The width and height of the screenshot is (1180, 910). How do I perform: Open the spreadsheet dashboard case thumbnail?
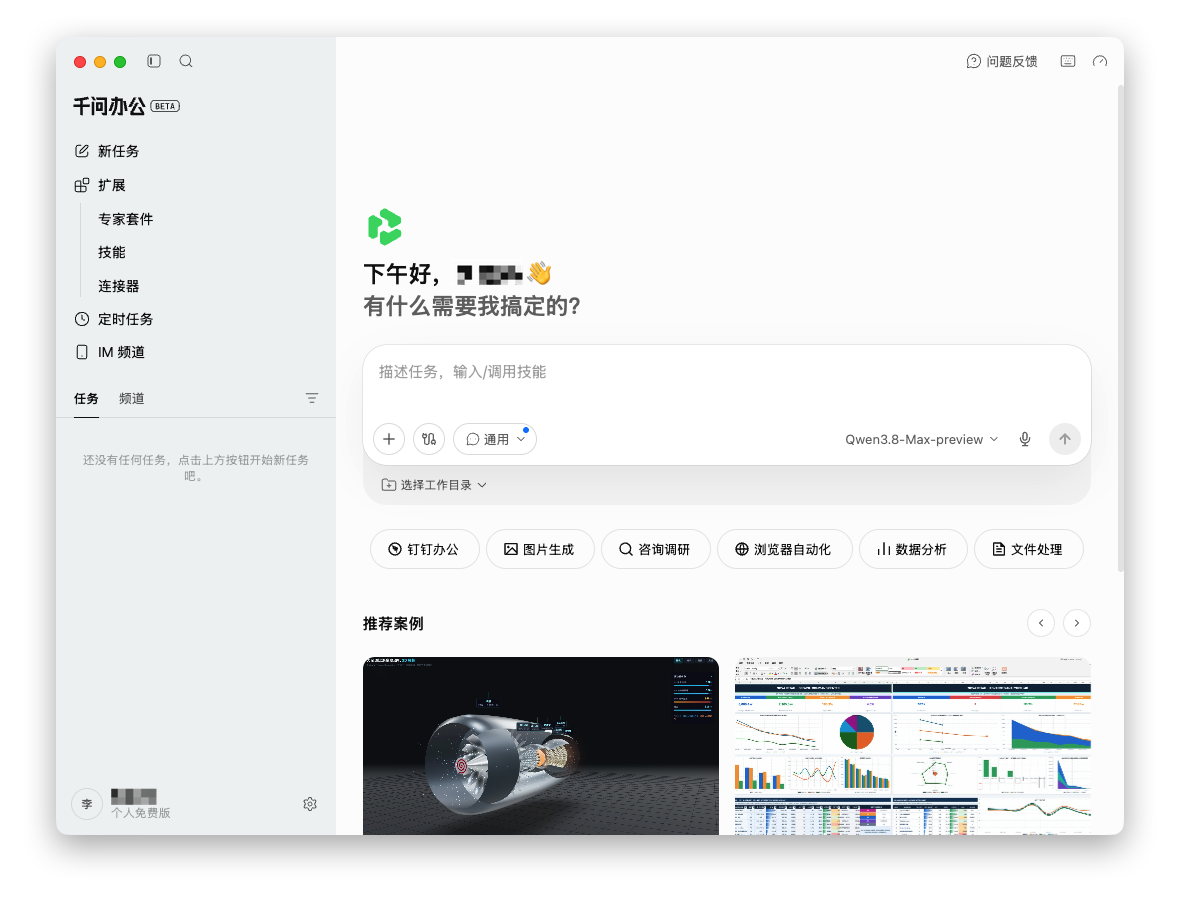point(913,746)
